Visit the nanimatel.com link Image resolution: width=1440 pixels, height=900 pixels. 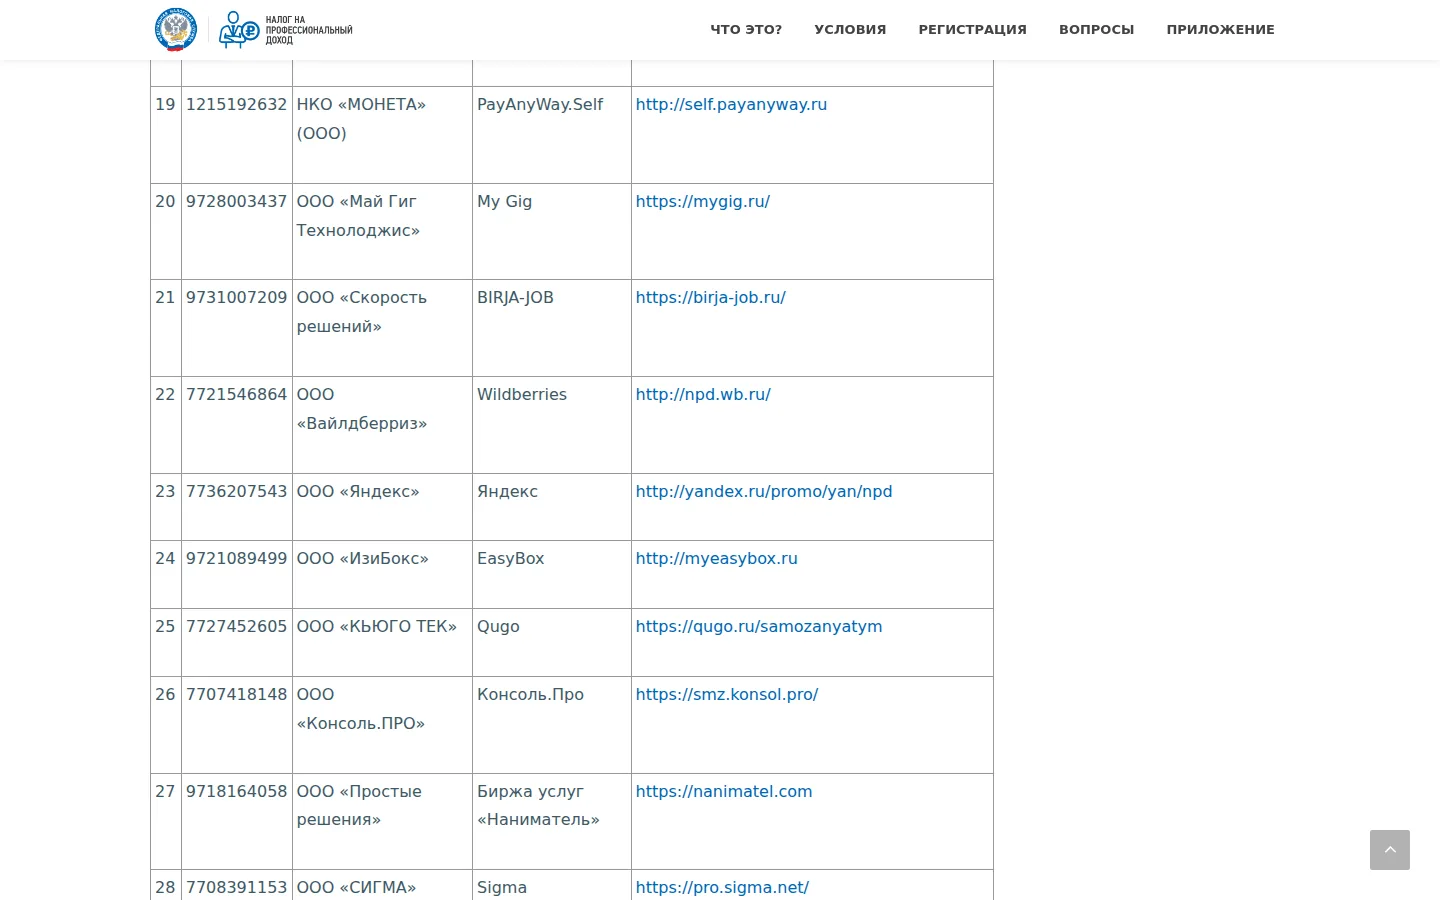coord(724,791)
